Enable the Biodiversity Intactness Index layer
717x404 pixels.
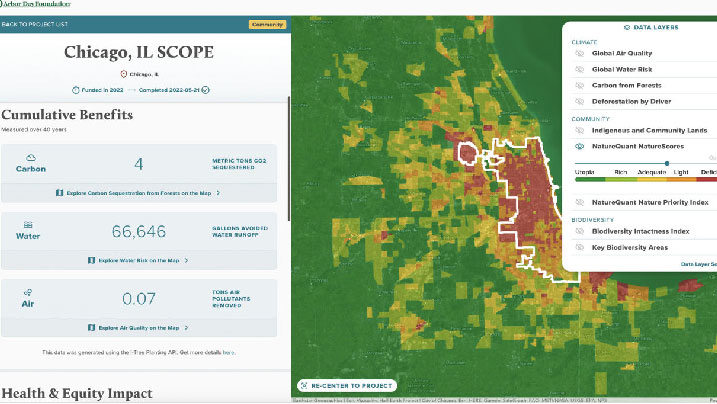pos(579,231)
